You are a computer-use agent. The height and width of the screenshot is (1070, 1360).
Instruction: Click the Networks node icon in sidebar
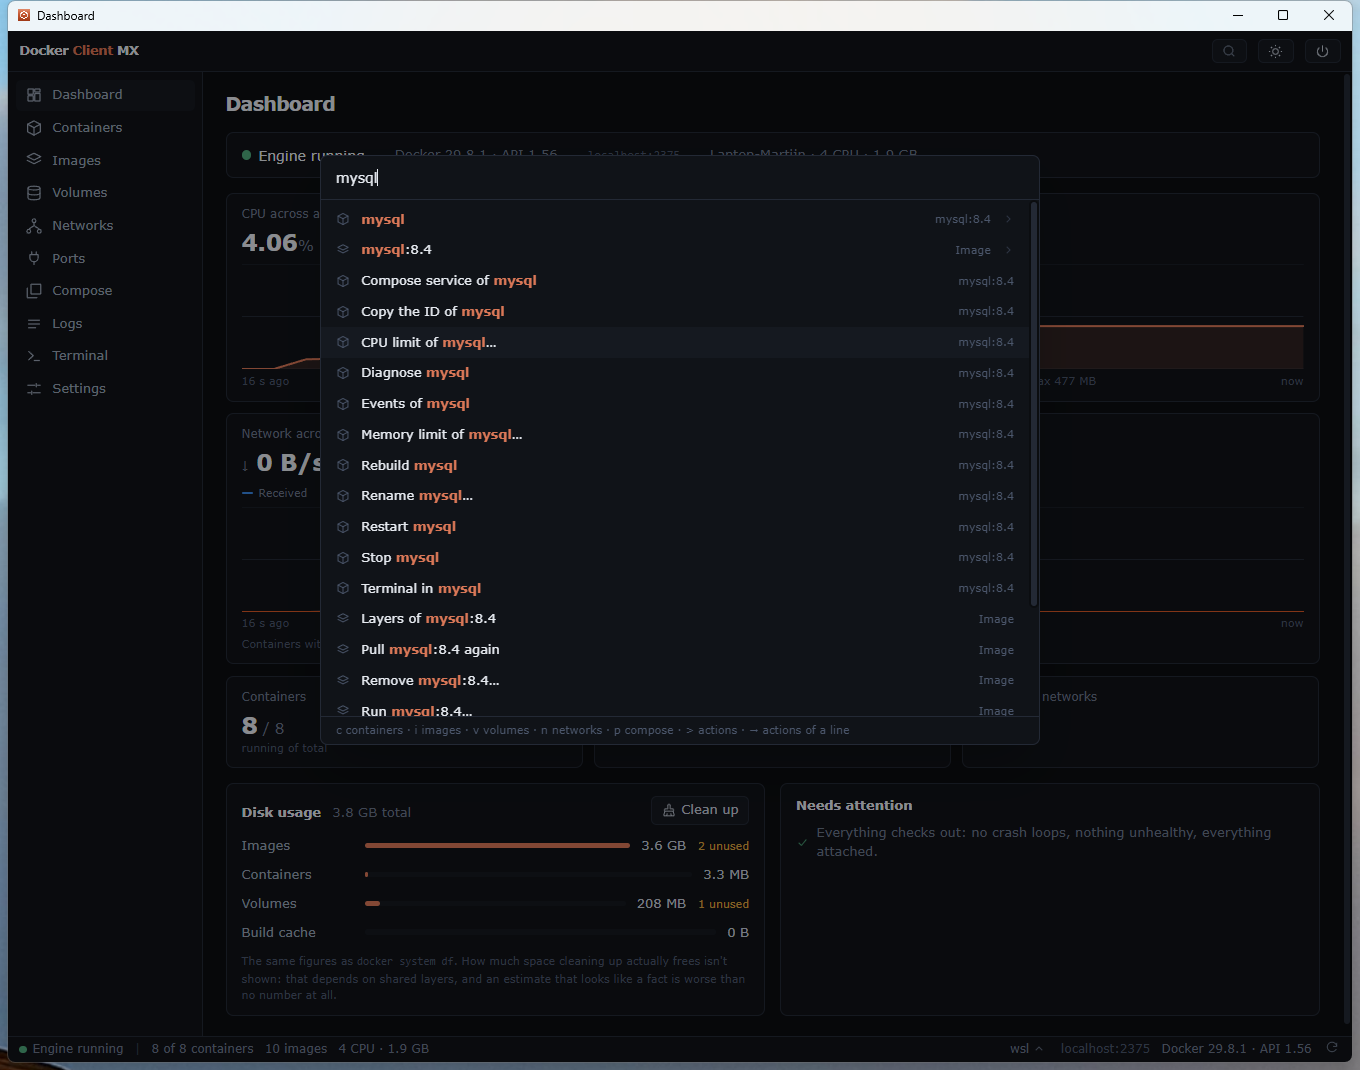(x=34, y=226)
